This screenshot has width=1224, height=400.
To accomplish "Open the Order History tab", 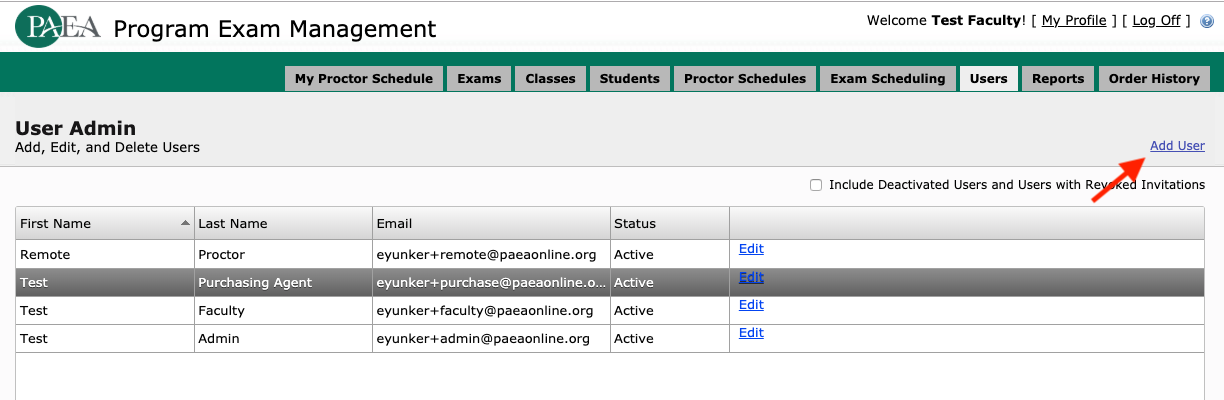I will [x=1153, y=79].
